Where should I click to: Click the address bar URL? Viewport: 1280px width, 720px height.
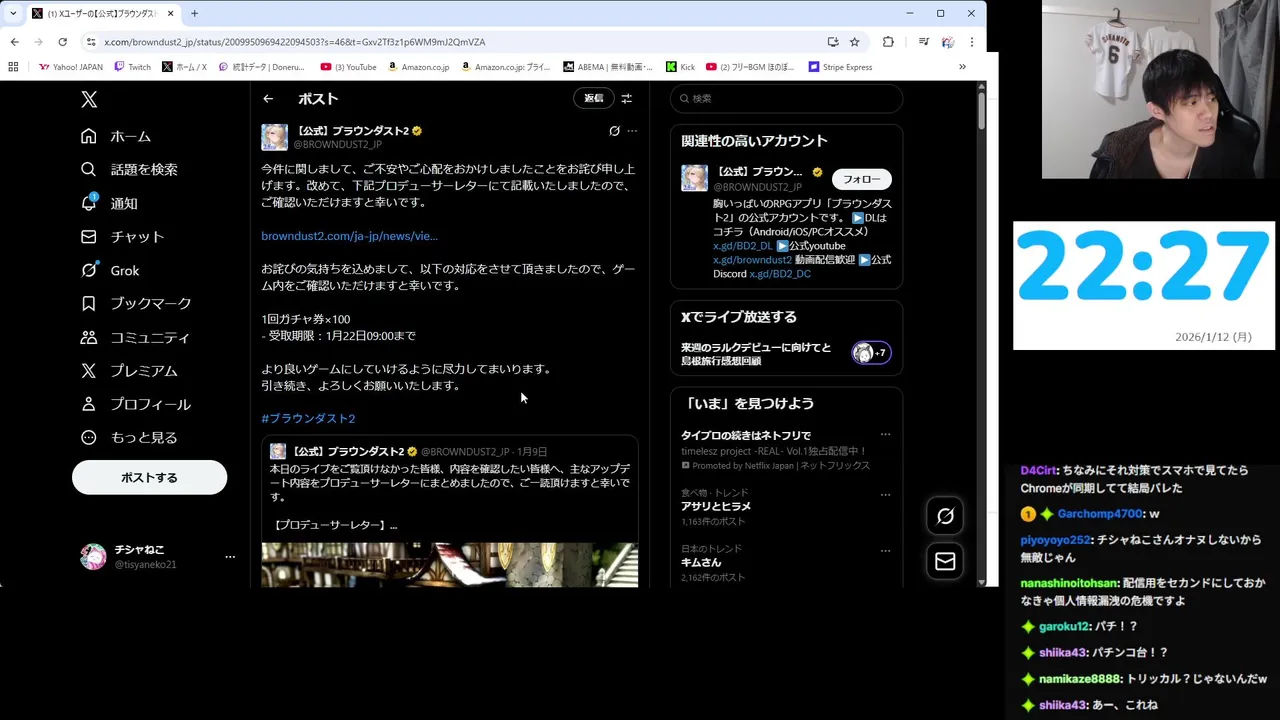pos(295,42)
